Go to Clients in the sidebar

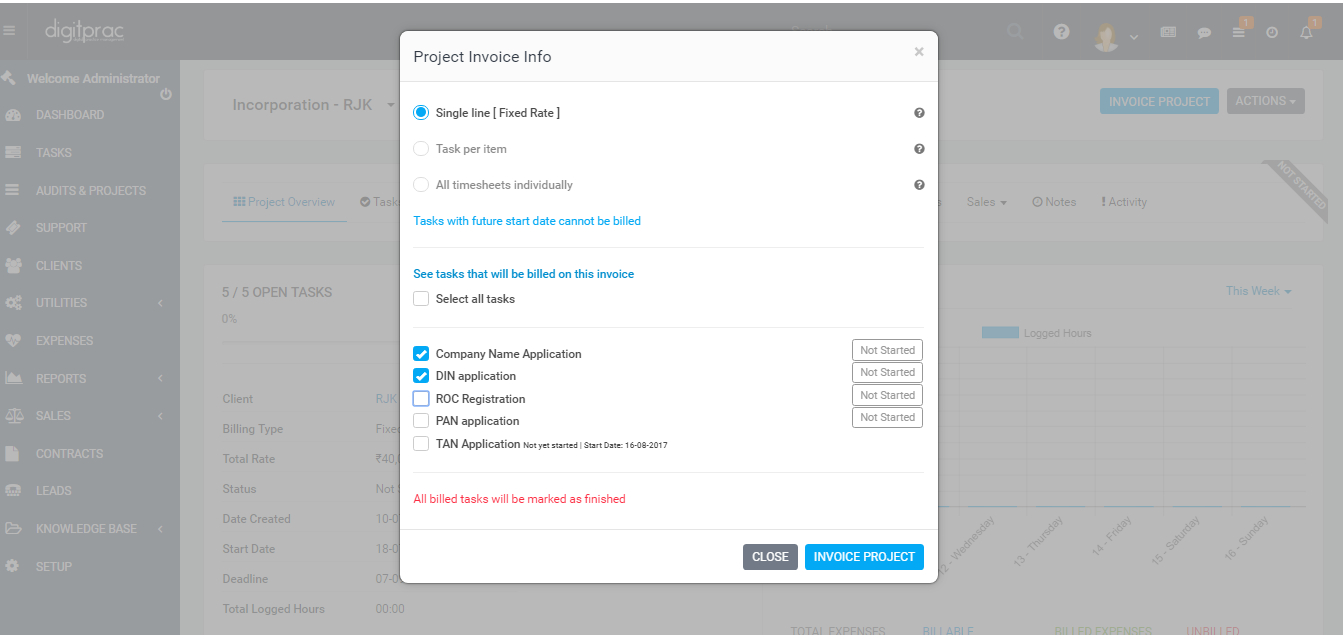[x=59, y=266]
